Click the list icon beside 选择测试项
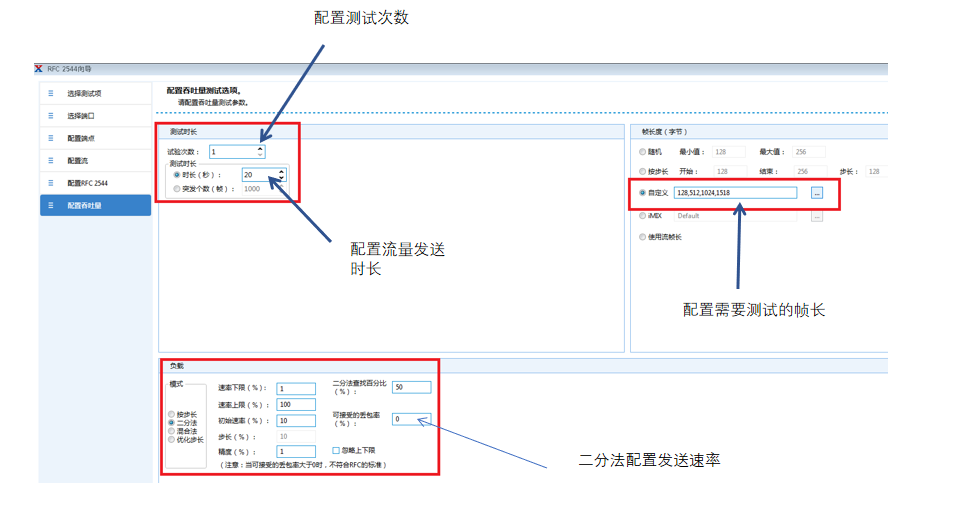966x525 pixels. point(51,94)
